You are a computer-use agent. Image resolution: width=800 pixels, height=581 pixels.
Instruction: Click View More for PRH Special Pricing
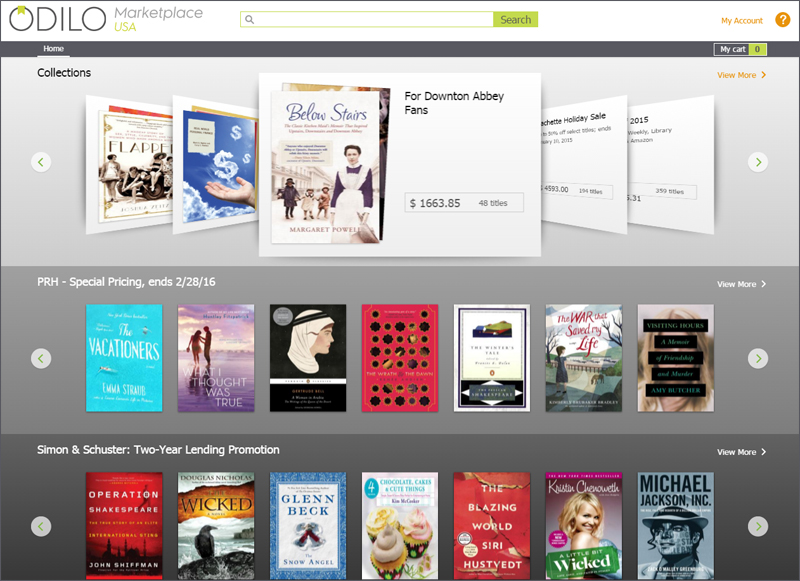tap(741, 284)
